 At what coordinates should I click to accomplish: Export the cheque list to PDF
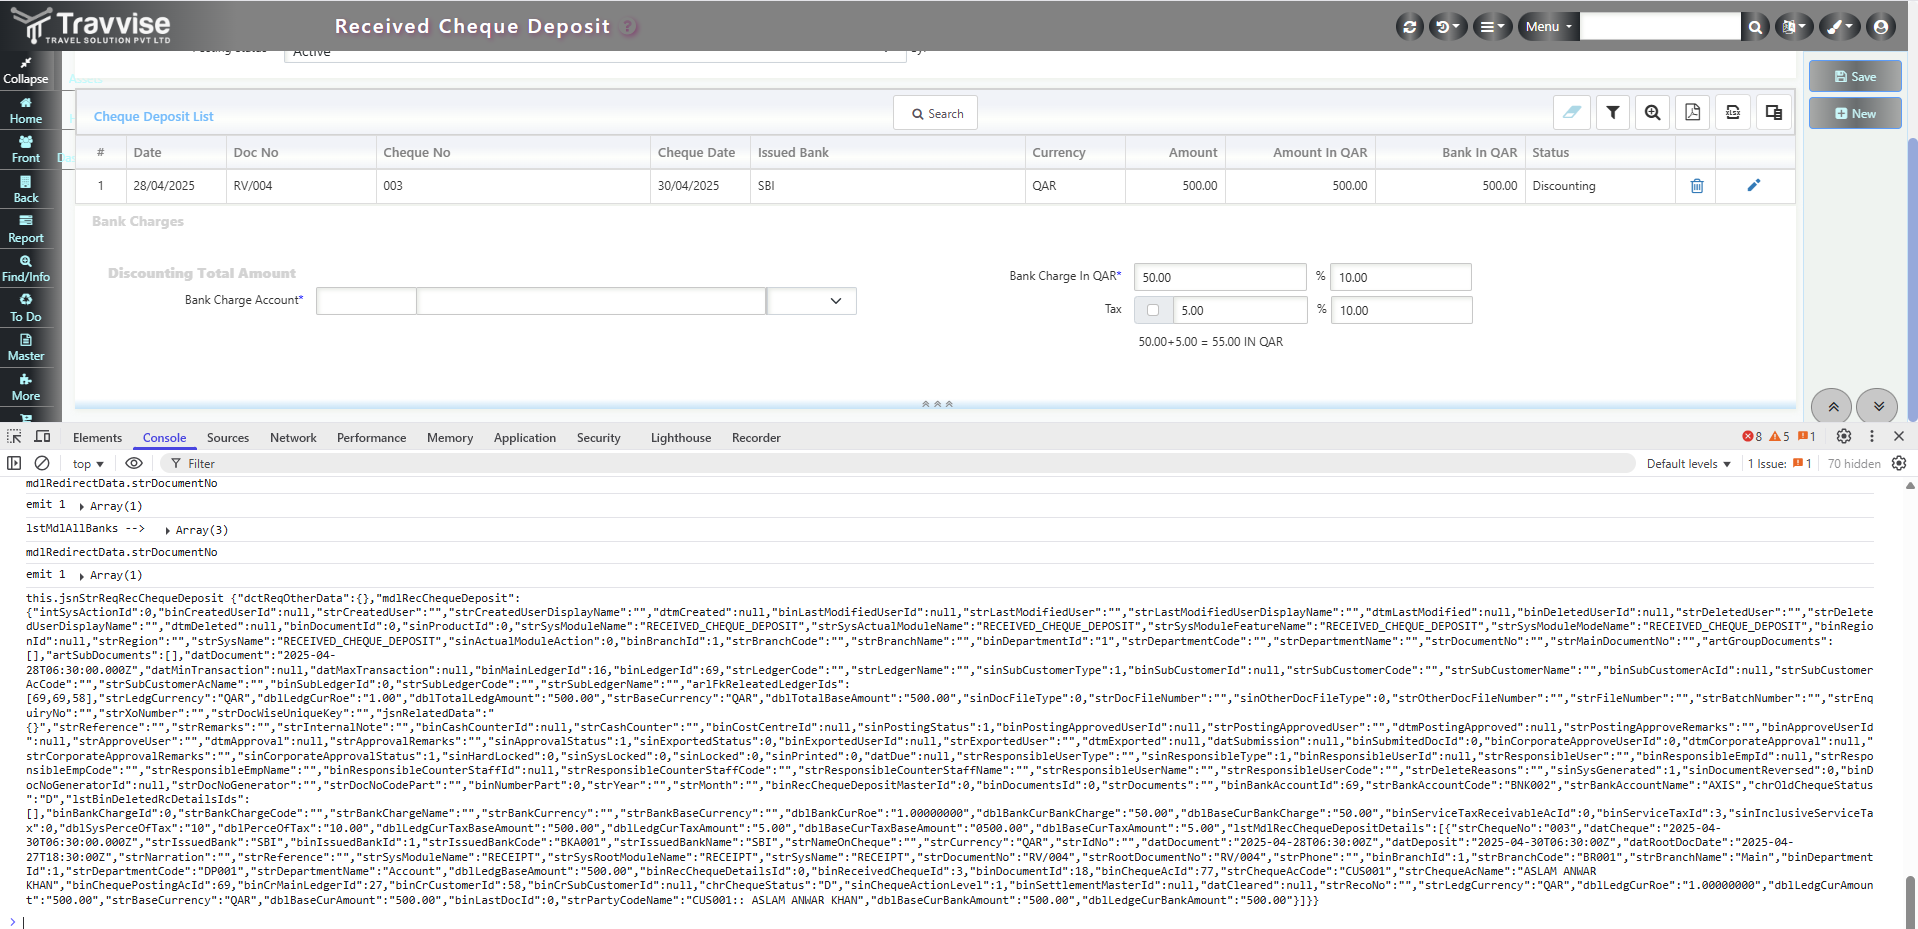click(1693, 112)
